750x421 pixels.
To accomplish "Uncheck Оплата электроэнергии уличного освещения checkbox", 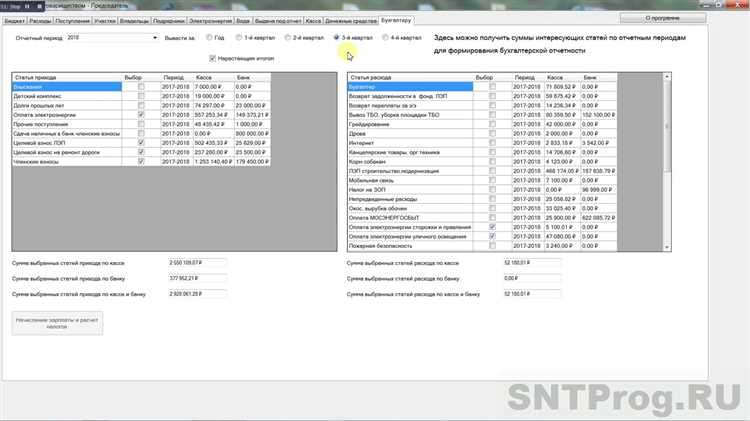I will click(491, 236).
